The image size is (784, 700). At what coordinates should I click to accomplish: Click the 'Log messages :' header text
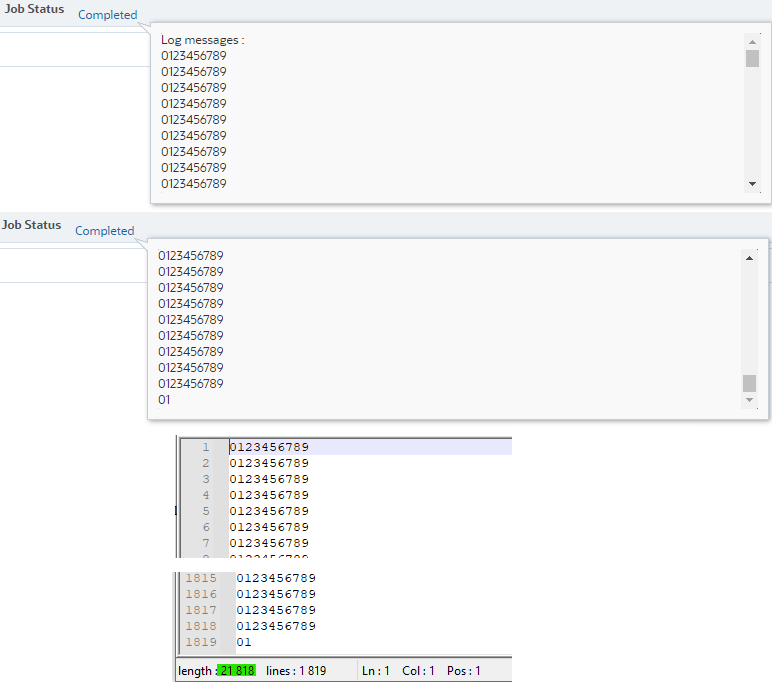[202, 40]
